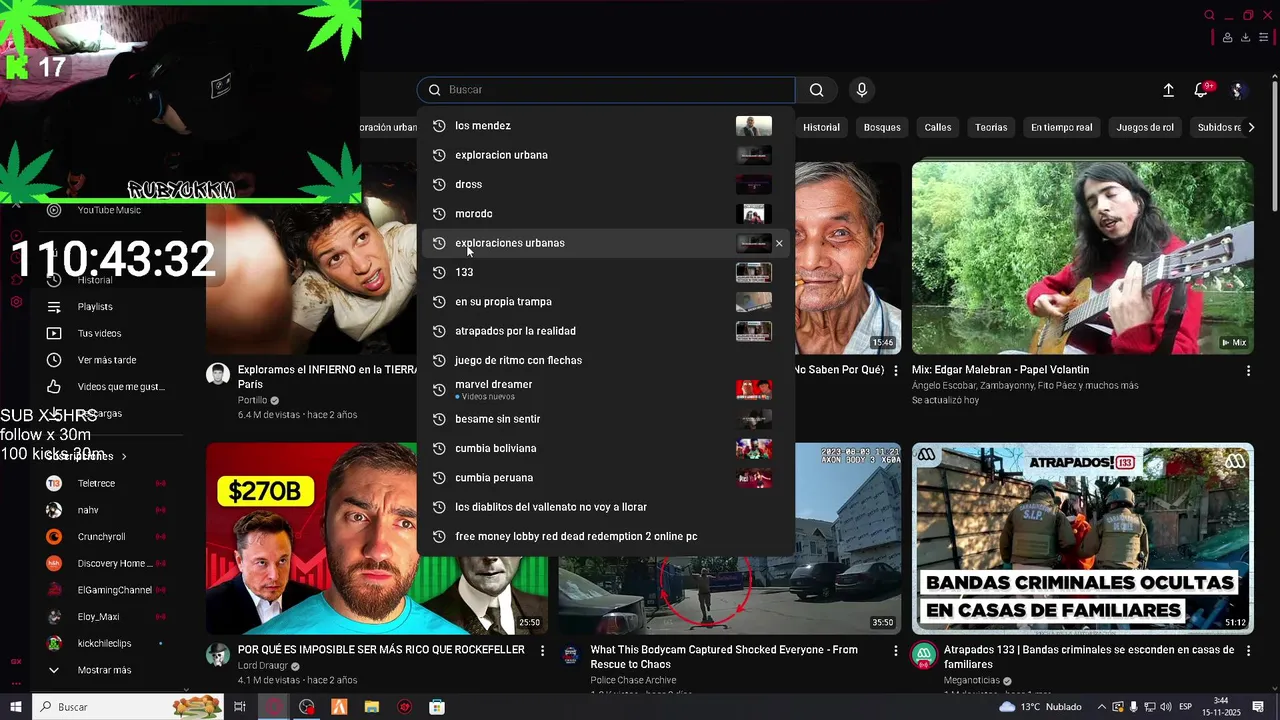Open the Eloy_Maxi channel subscription

coord(100,617)
